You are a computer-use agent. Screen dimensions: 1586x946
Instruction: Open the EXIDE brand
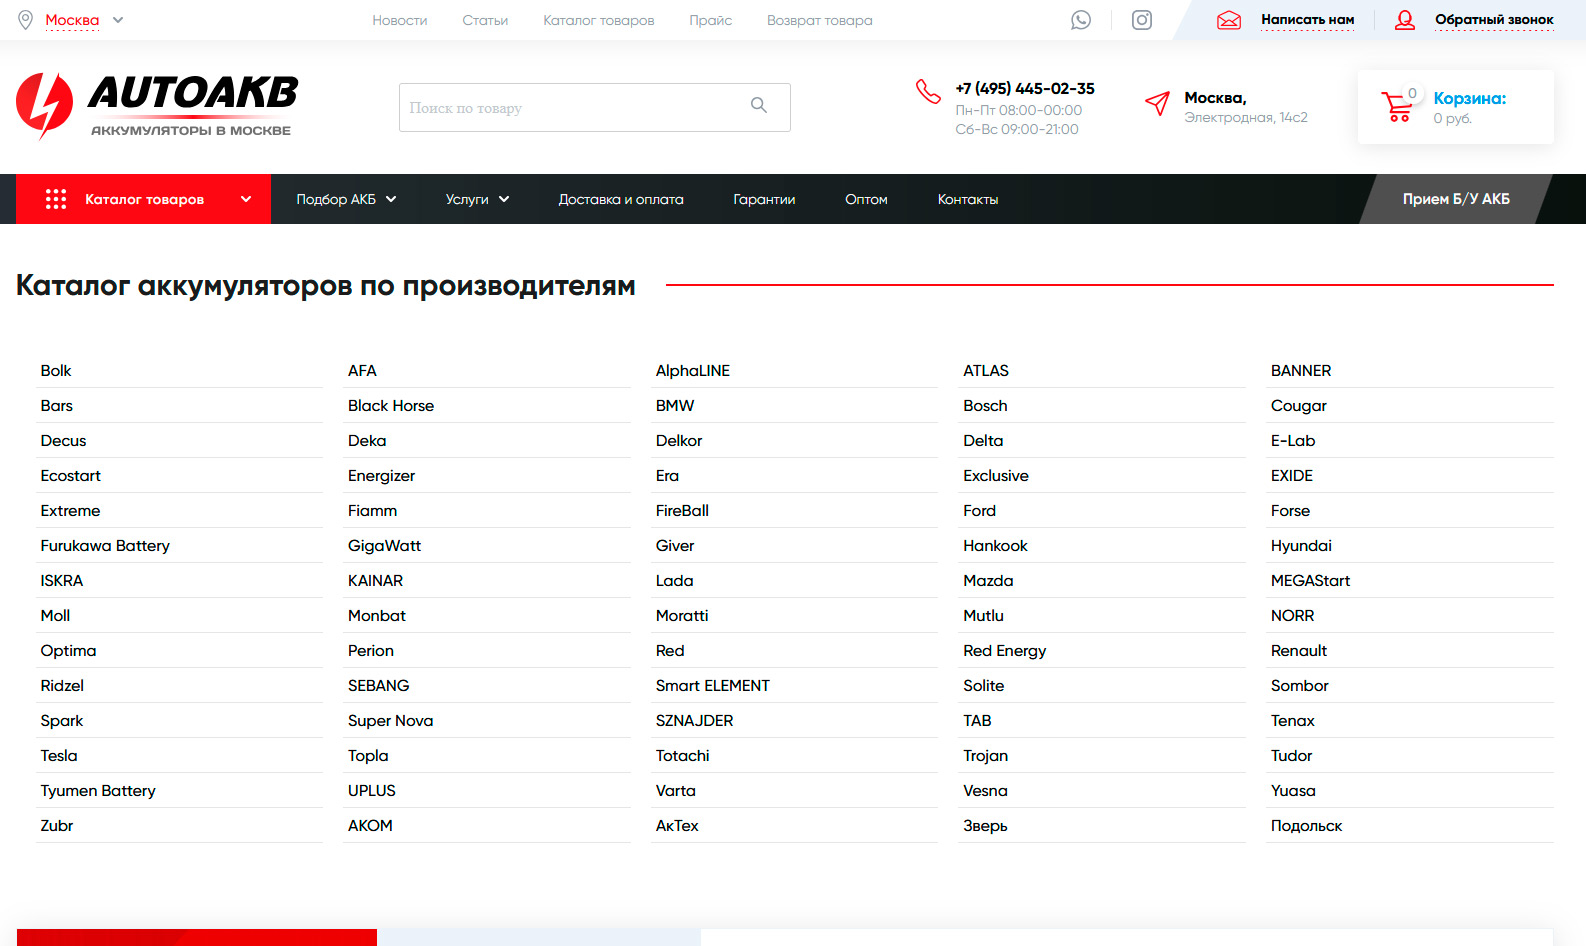point(1292,475)
